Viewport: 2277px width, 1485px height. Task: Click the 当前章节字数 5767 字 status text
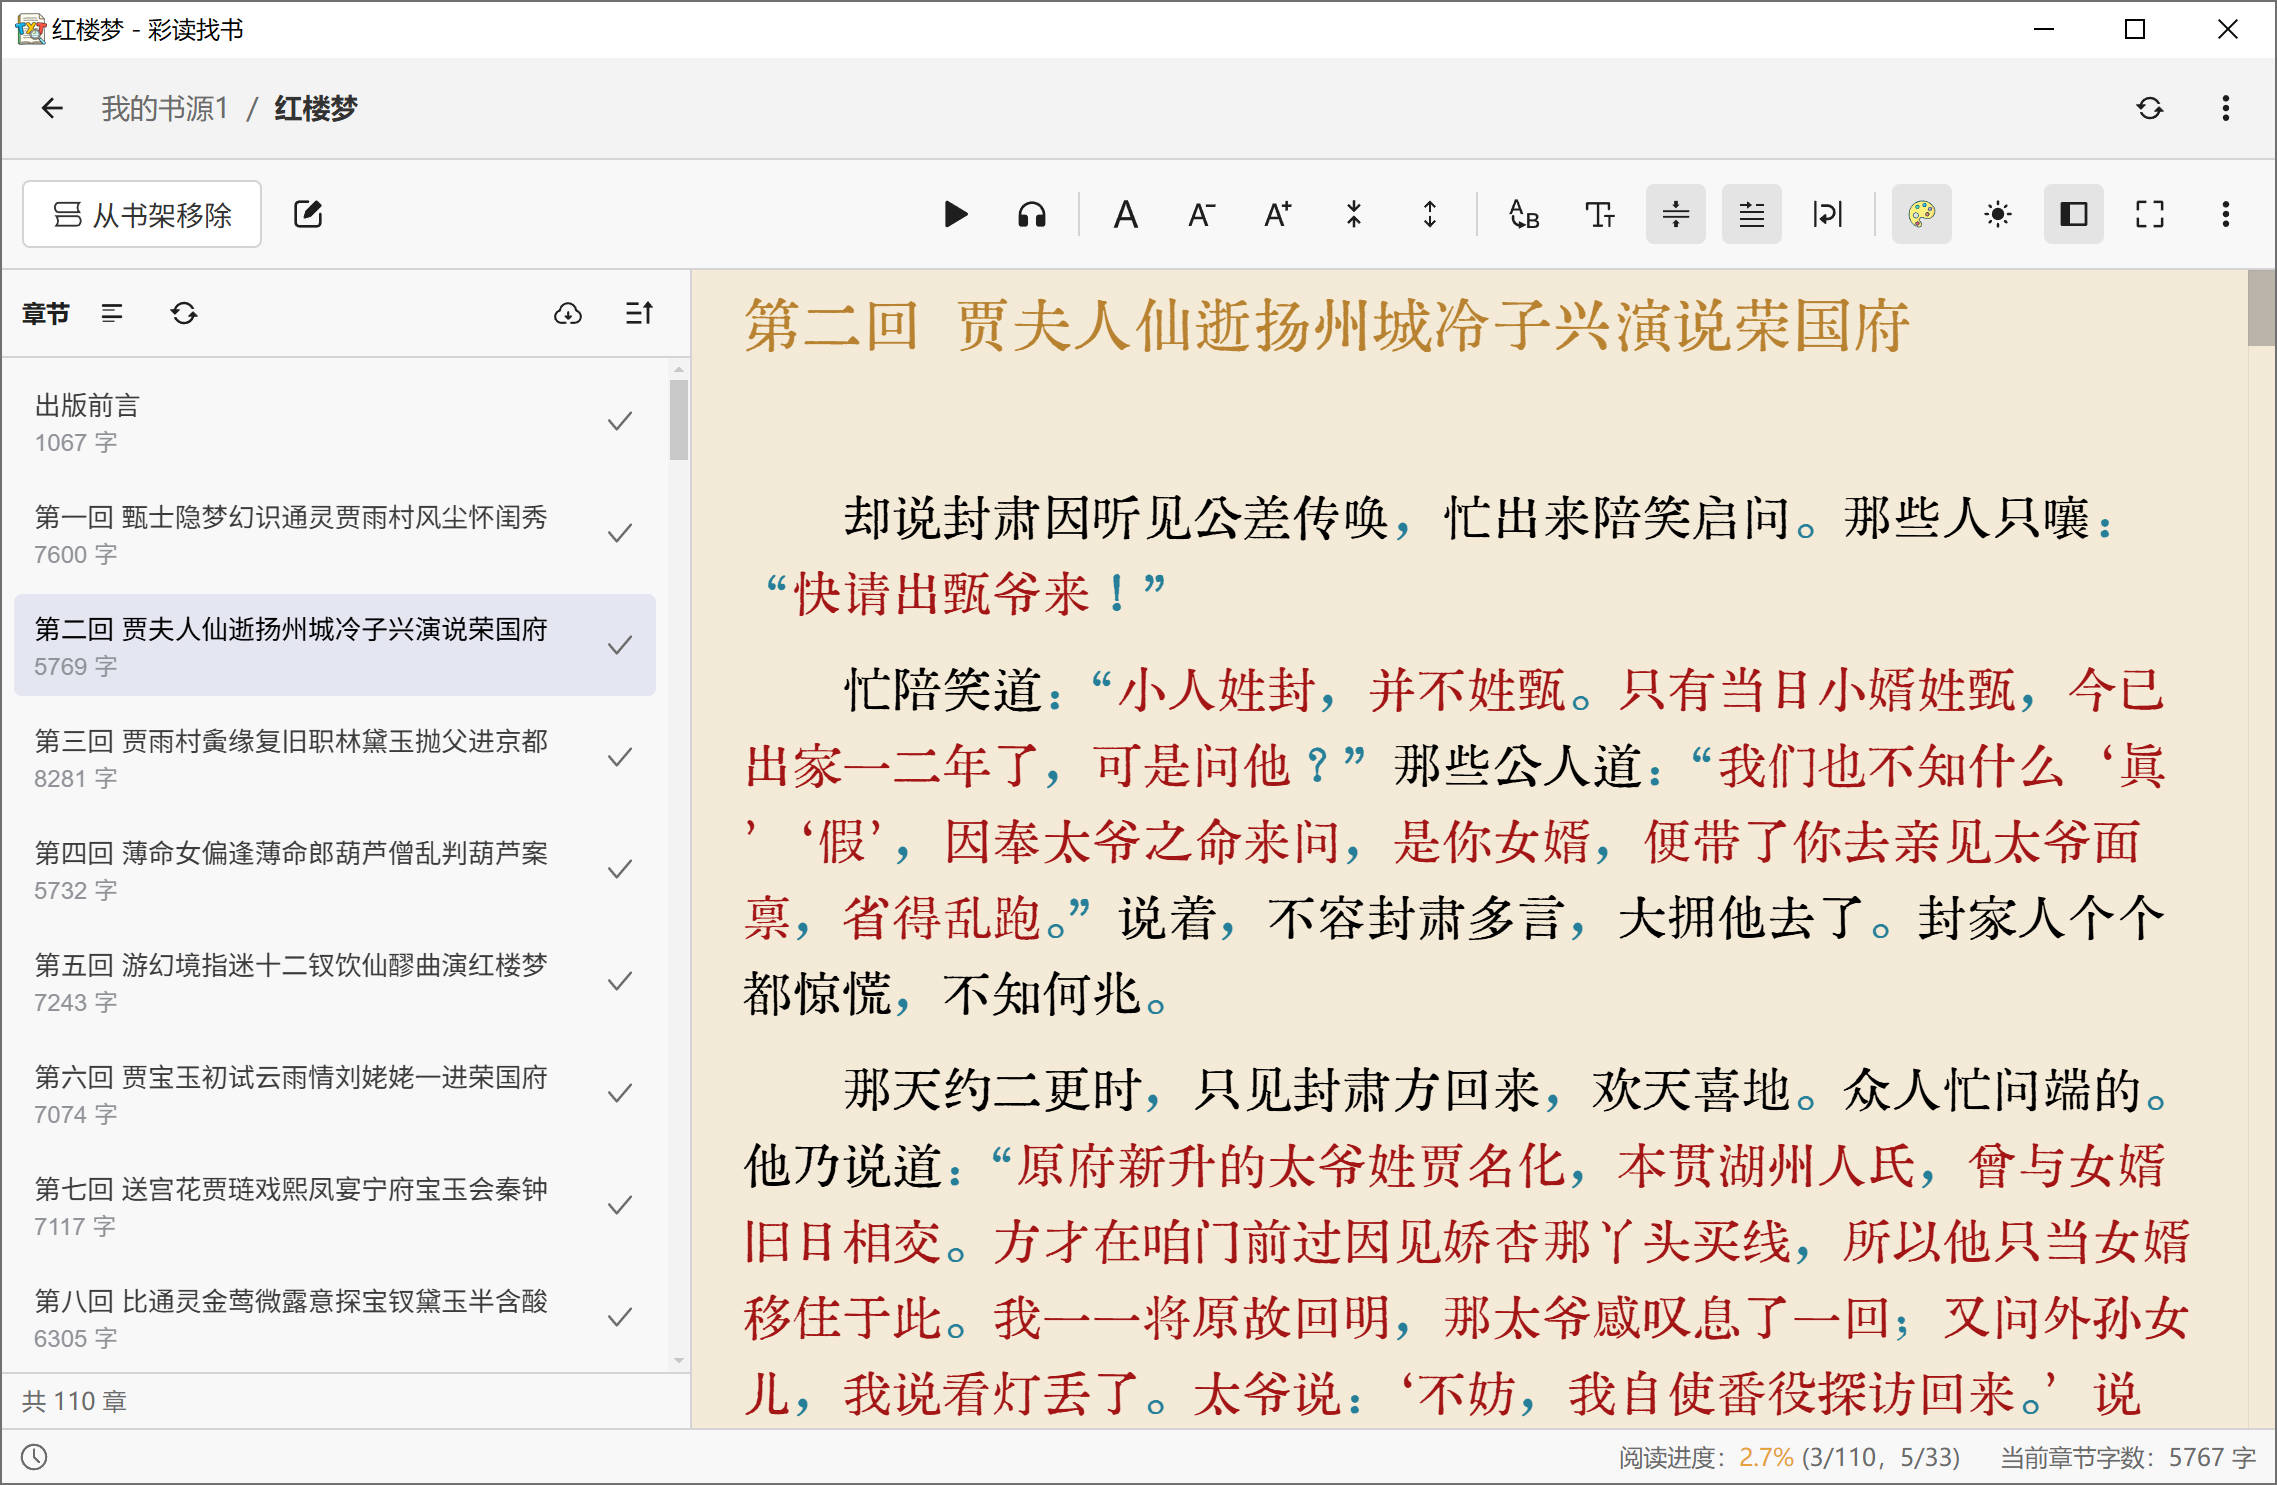(x=2128, y=1457)
